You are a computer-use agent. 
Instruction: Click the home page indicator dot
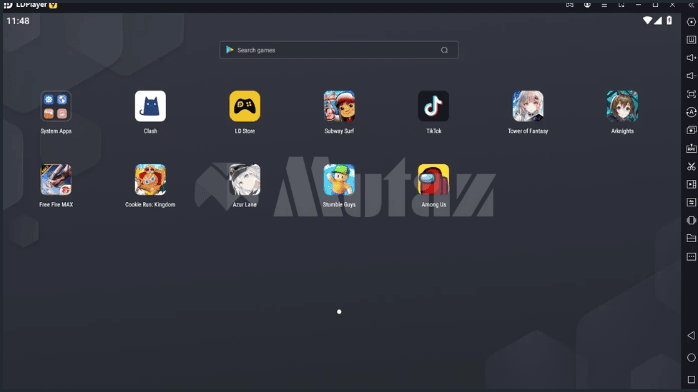(x=339, y=311)
